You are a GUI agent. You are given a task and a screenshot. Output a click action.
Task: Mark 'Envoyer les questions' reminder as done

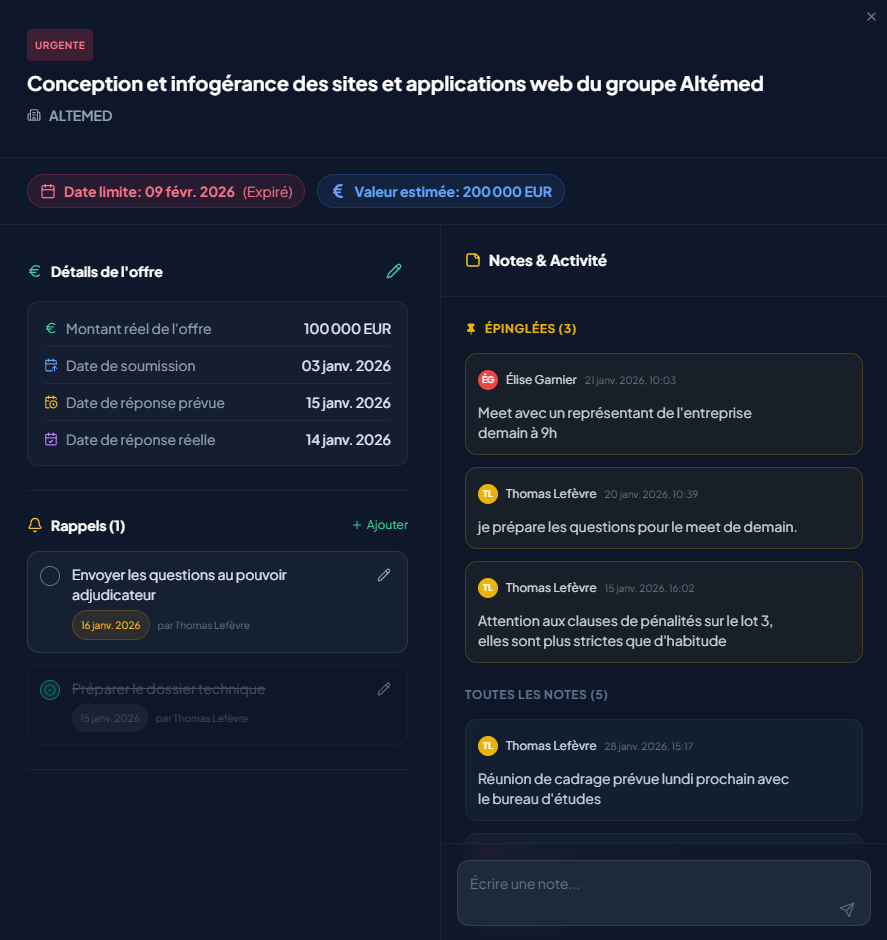point(50,576)
